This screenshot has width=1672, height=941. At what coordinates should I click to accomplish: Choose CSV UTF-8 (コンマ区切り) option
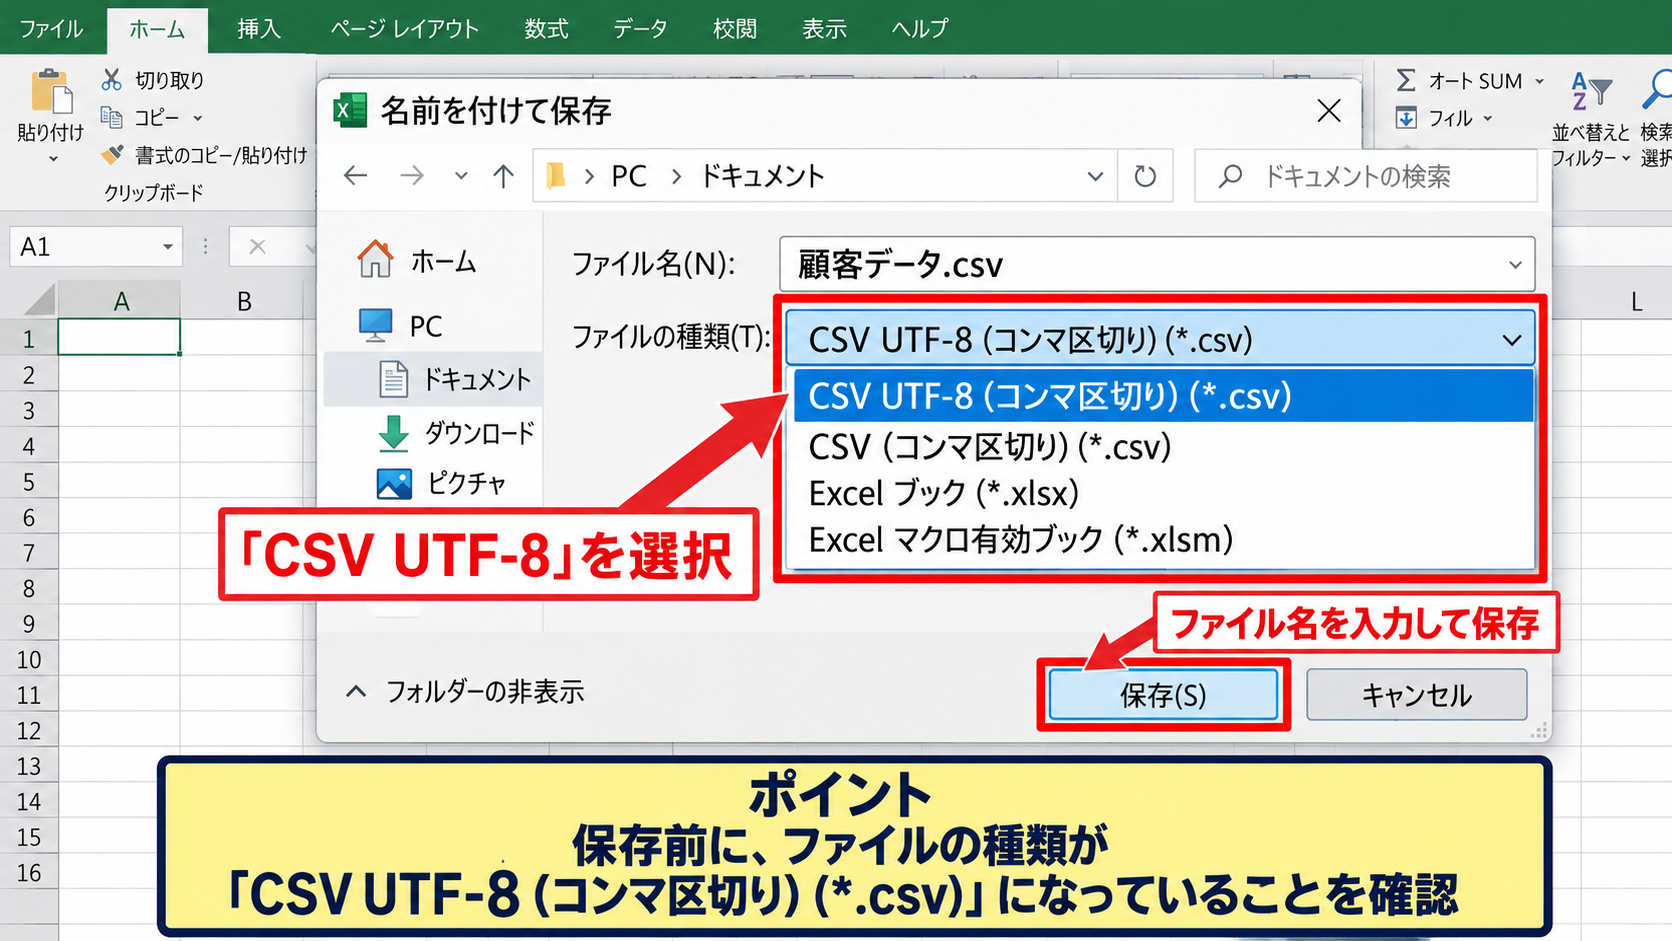(1163, 396)
